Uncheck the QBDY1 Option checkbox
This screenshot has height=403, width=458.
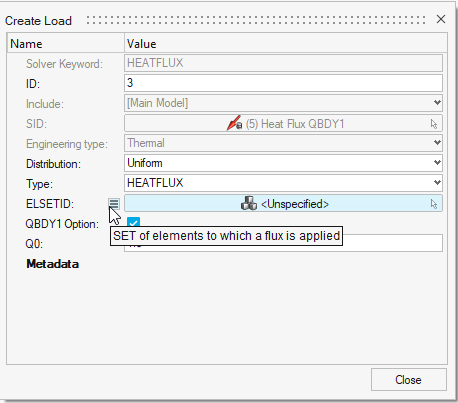(x=133, y=223)
